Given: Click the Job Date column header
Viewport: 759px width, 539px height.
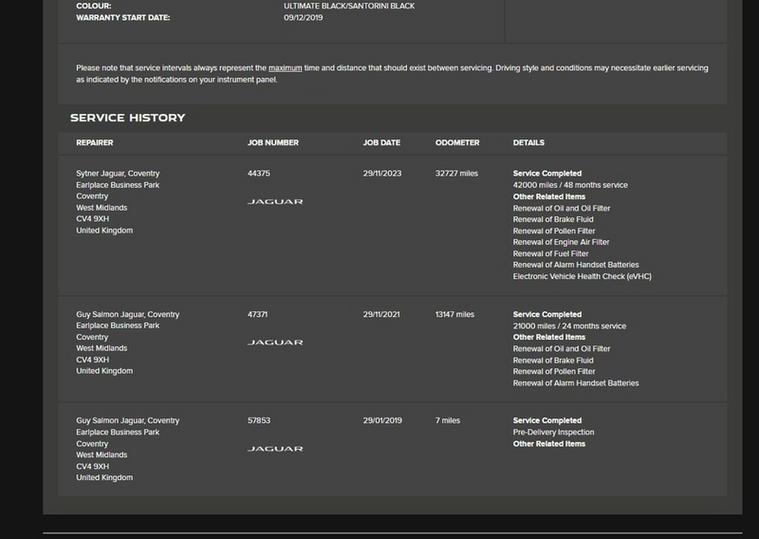Looking at the screenshot, I should 381,143.
